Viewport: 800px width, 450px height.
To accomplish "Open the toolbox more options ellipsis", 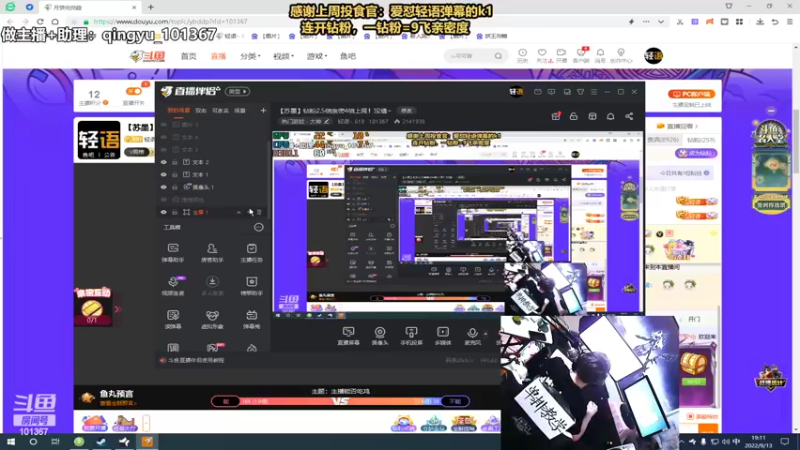I will pos(259,227).
